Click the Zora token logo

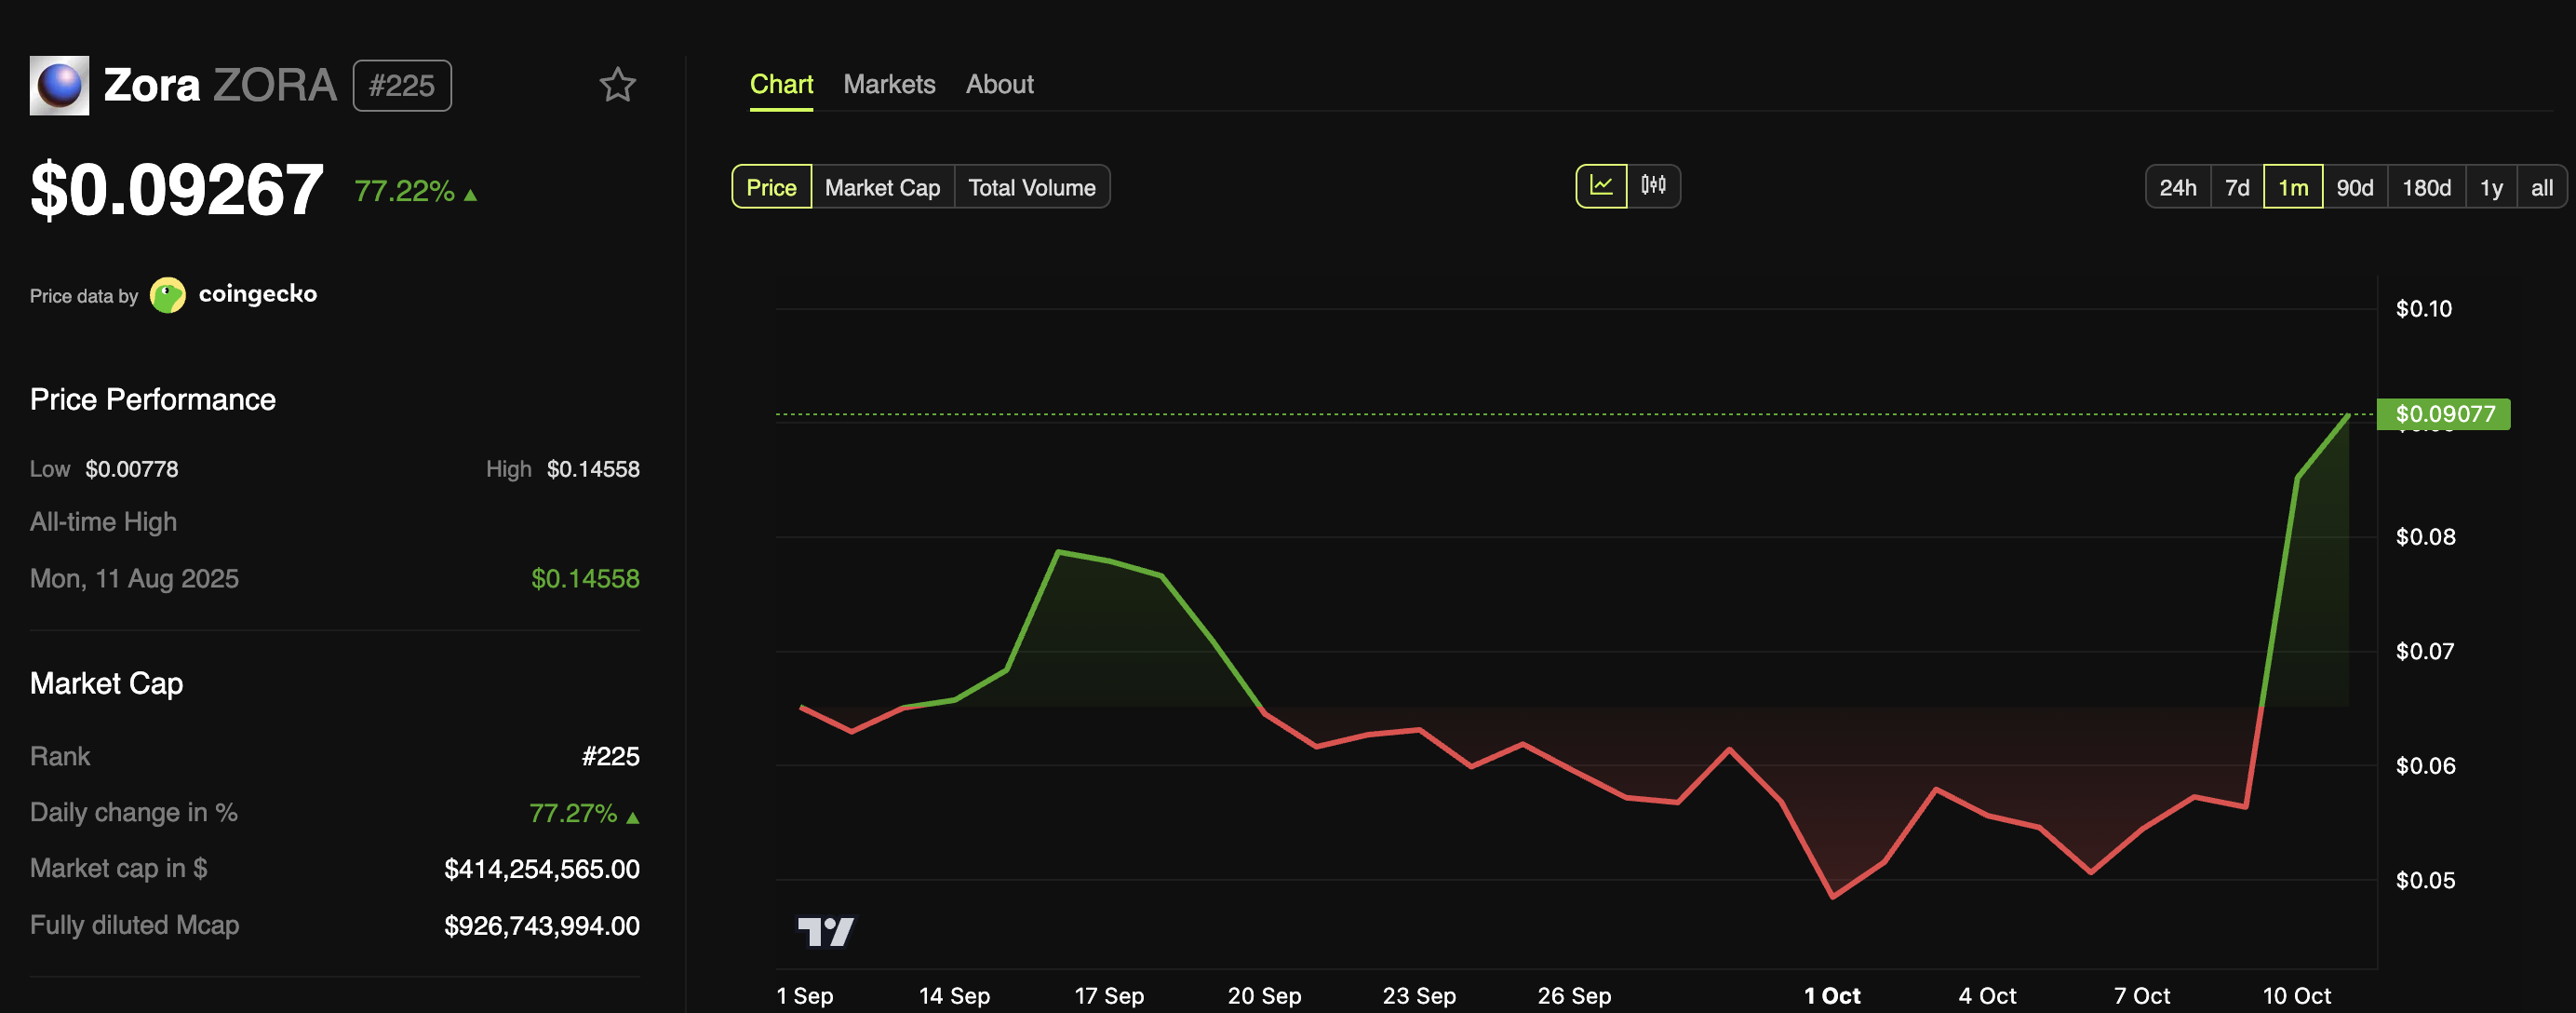59,86
